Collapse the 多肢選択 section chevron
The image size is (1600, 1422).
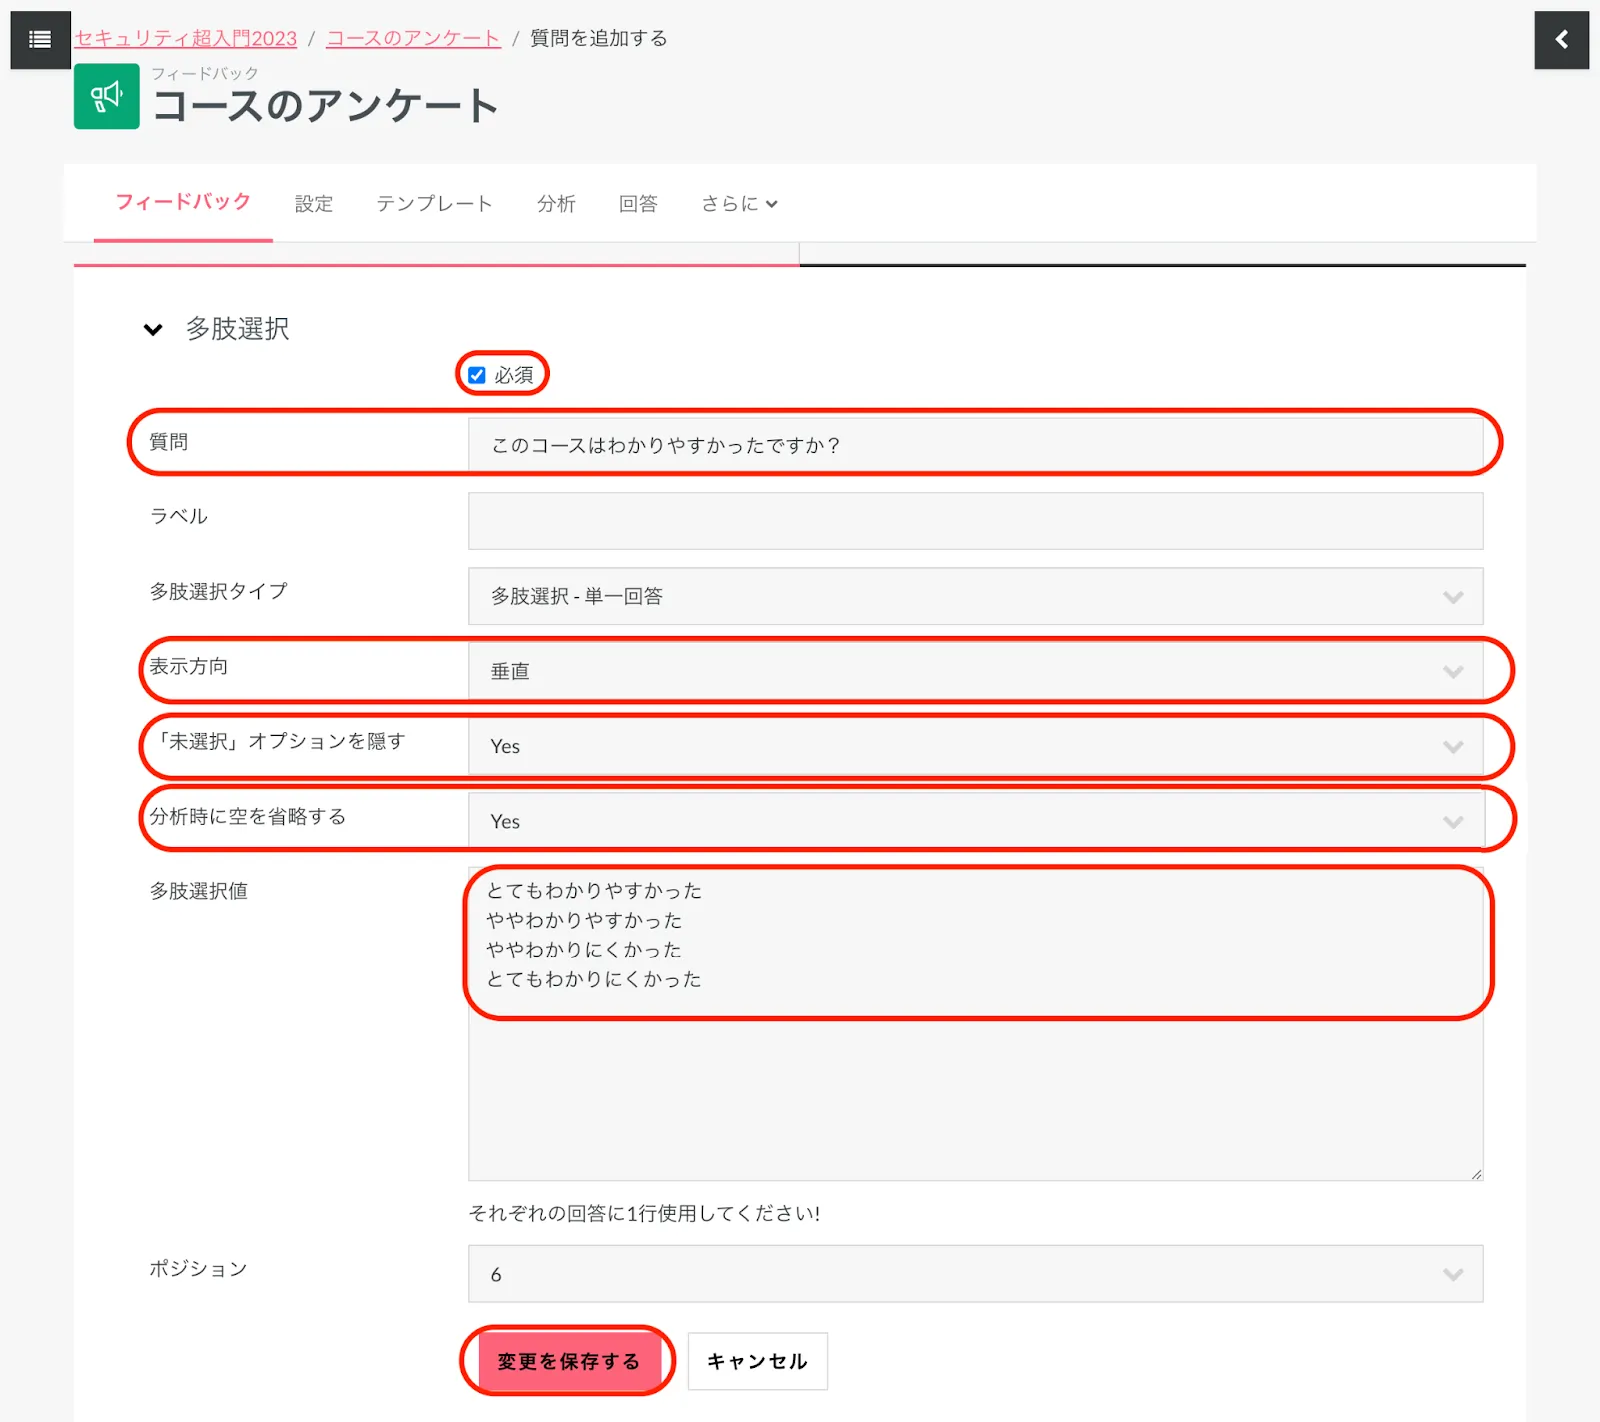(x=153, y=329)
